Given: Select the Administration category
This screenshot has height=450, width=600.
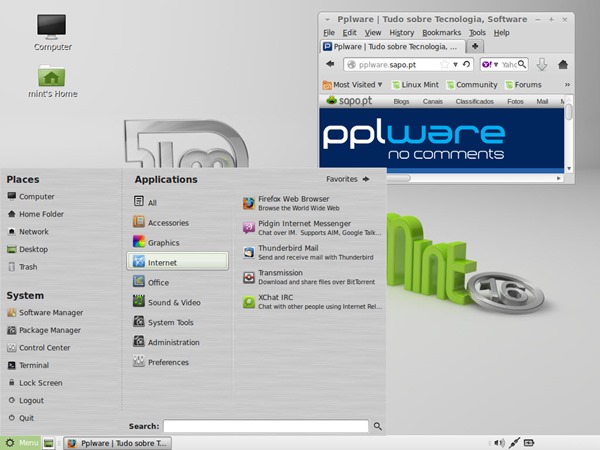Looking at the screenshot, I should pos(178,342).
